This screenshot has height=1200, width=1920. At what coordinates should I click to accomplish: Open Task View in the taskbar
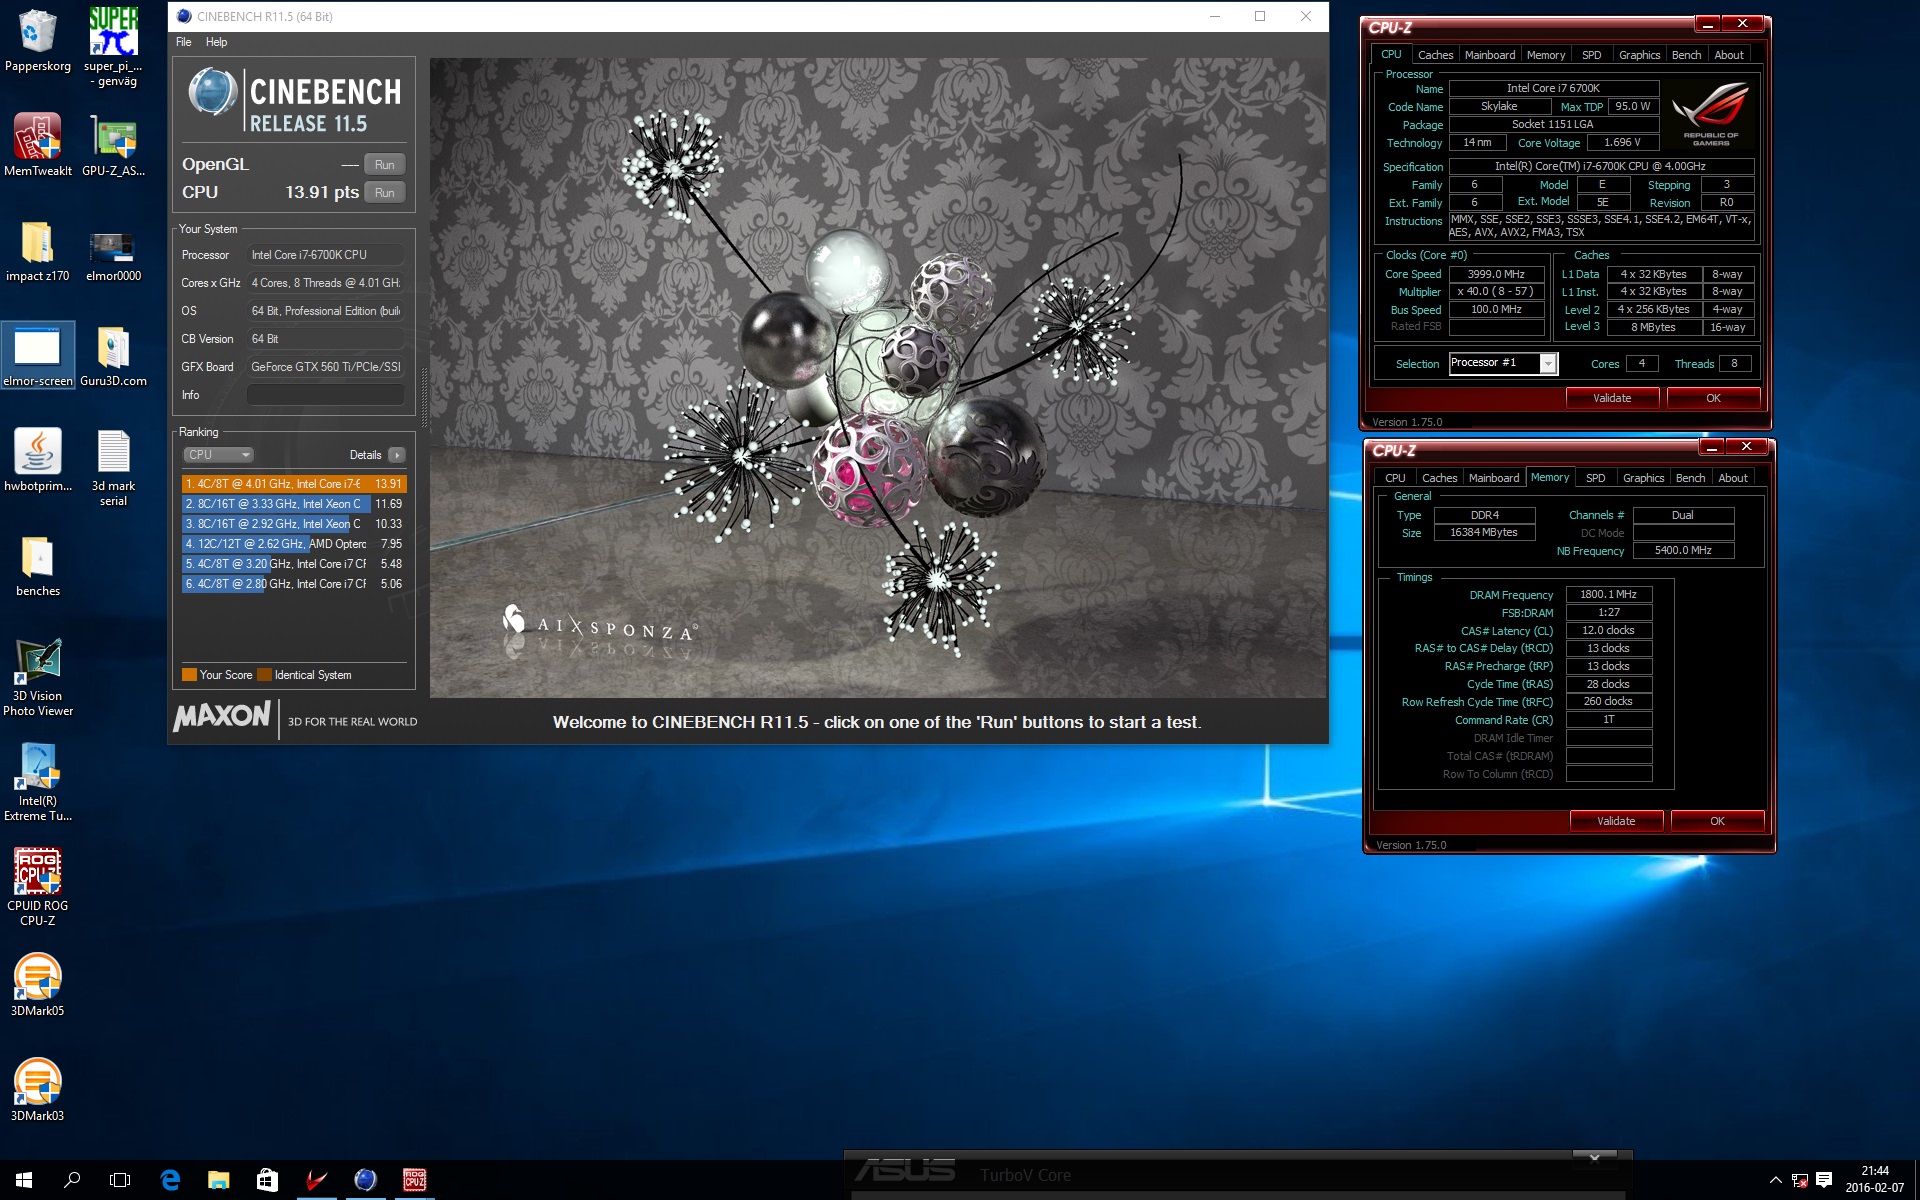point(120,1180)
